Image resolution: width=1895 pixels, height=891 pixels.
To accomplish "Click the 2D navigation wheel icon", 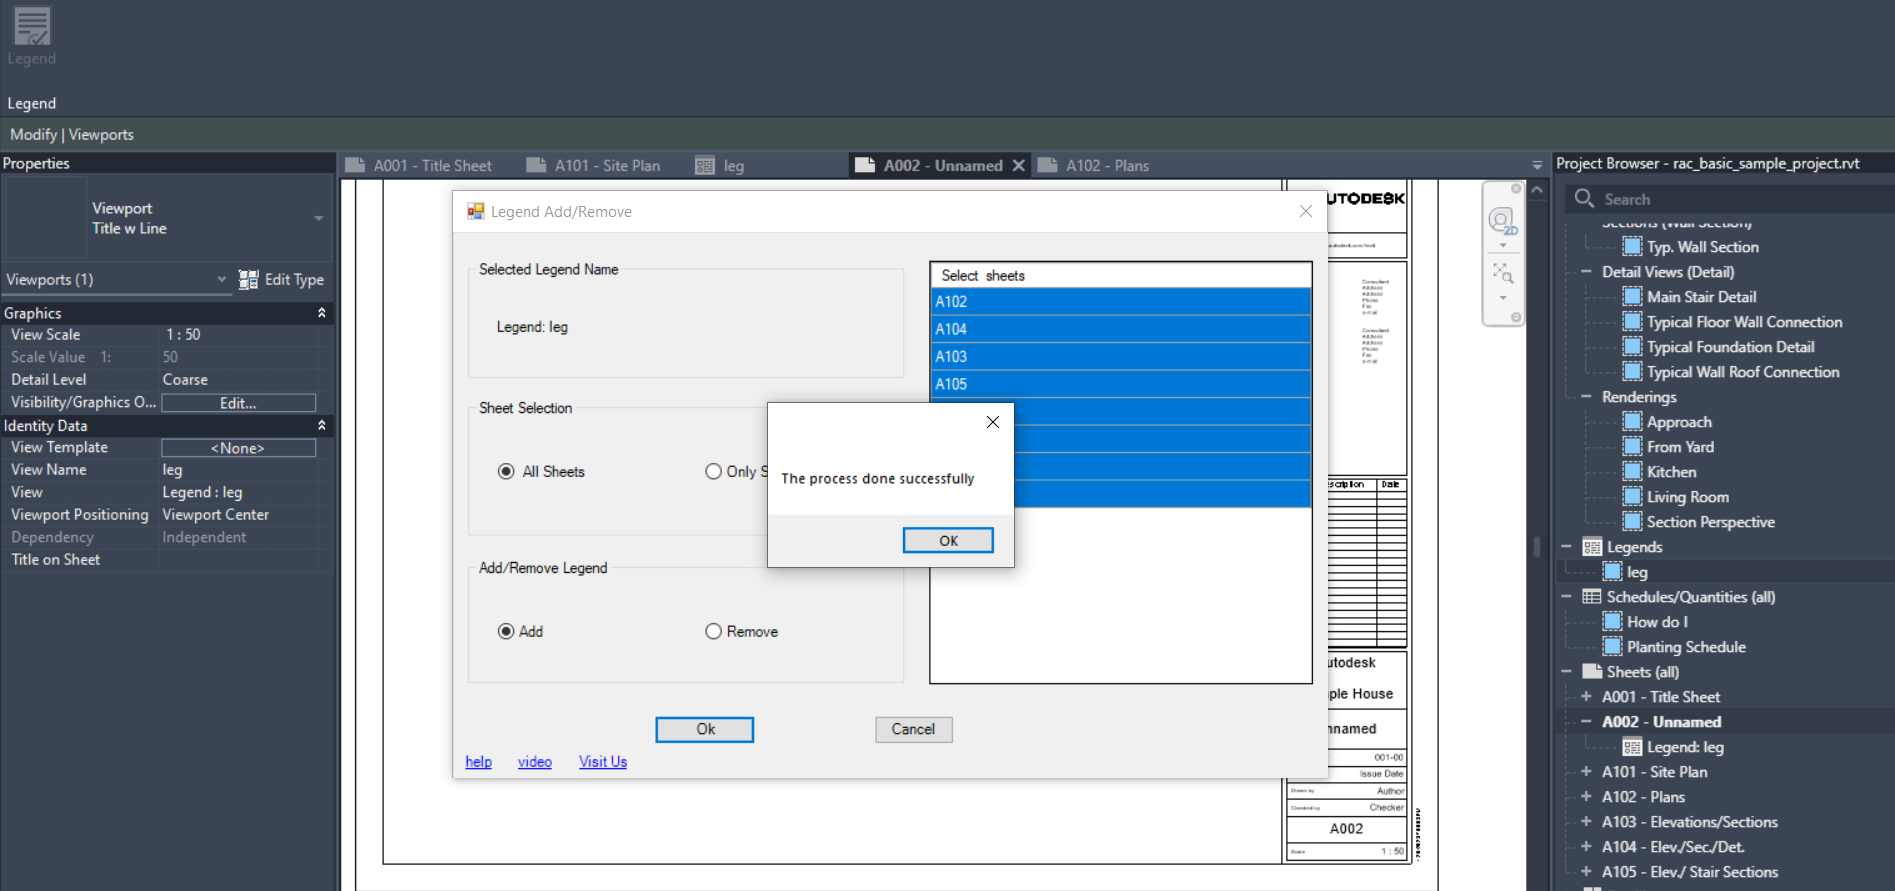I will 1501,221.
